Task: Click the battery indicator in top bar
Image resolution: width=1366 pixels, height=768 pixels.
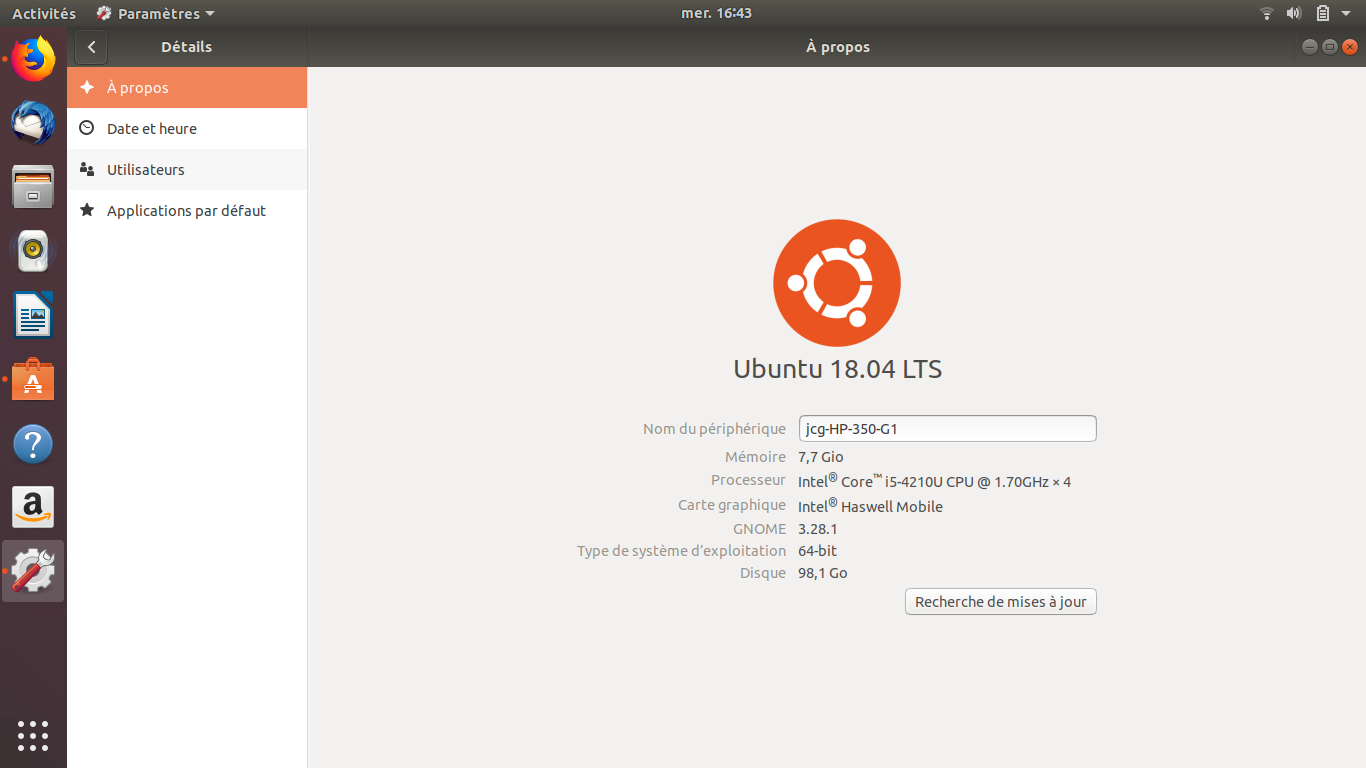Action: pos(1322,13)
